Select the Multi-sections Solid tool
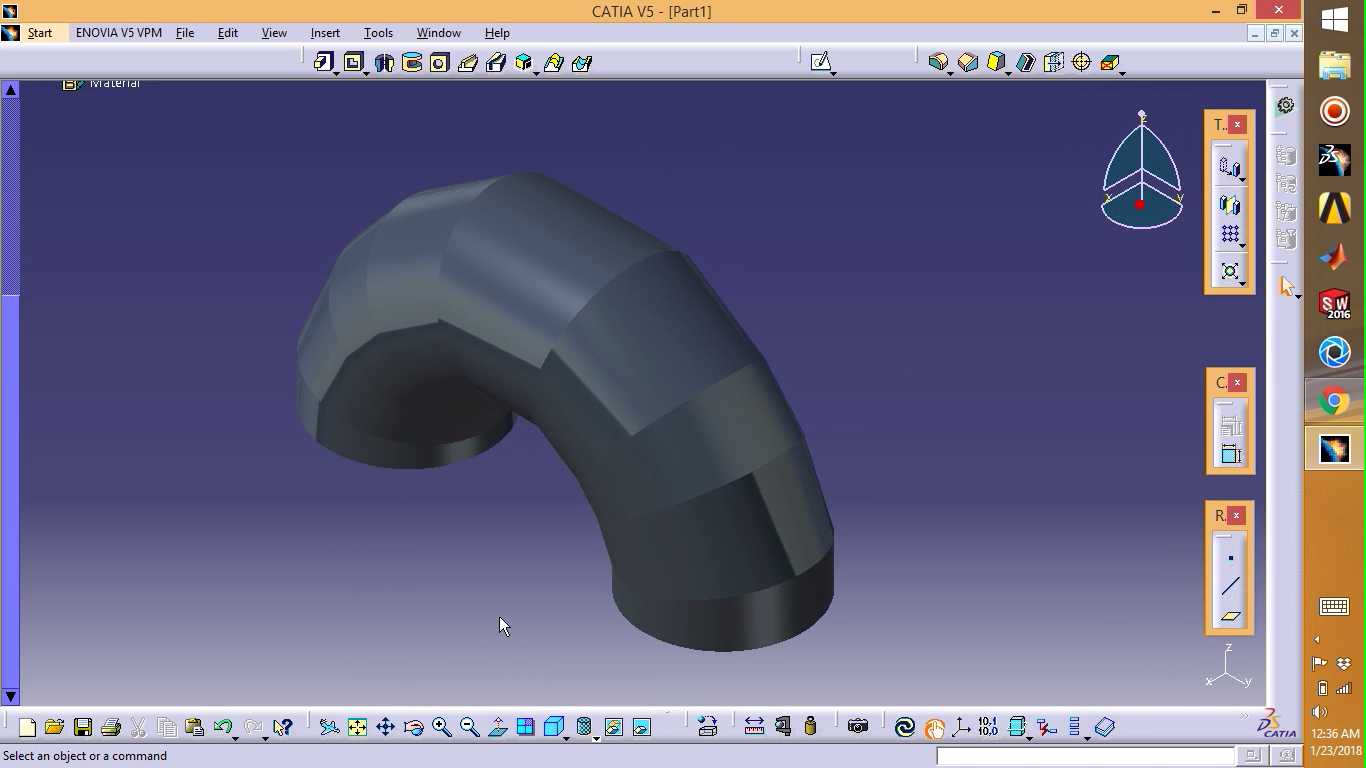This screenshot has height=768, width=1366. pyautogui.click(x=553, y=63)
